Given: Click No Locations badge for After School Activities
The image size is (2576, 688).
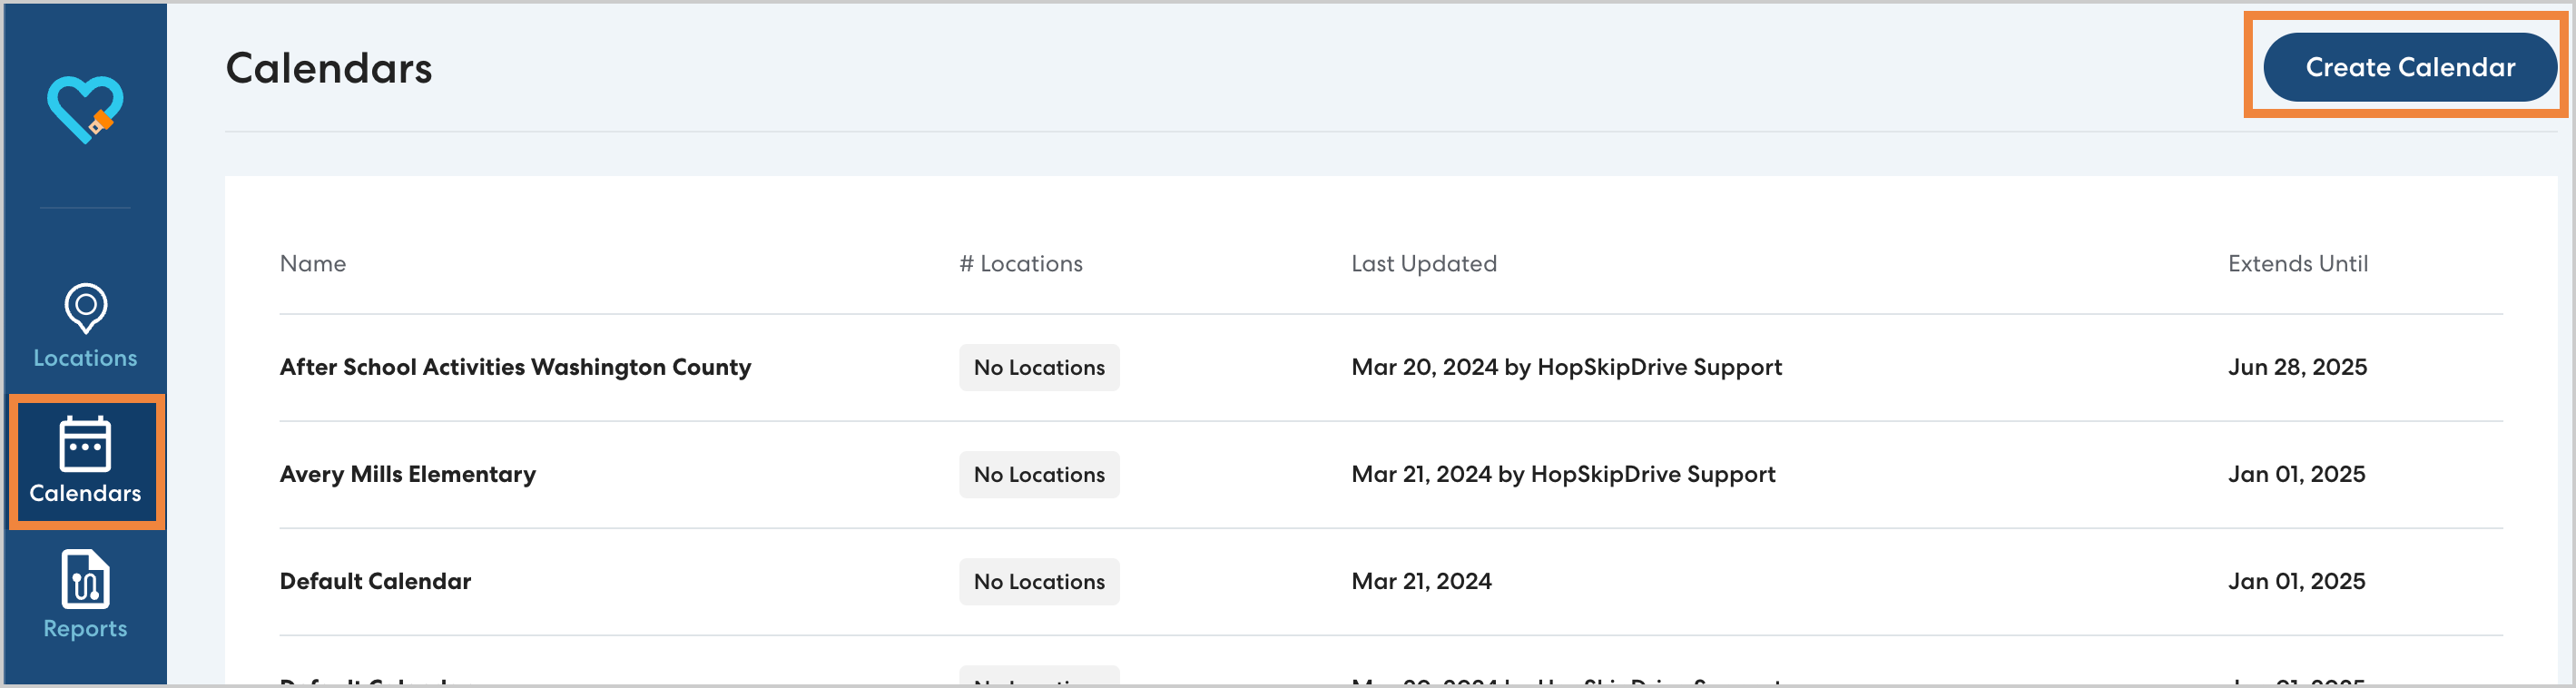Looking at the screenshot, I should tap(1038, 367).
